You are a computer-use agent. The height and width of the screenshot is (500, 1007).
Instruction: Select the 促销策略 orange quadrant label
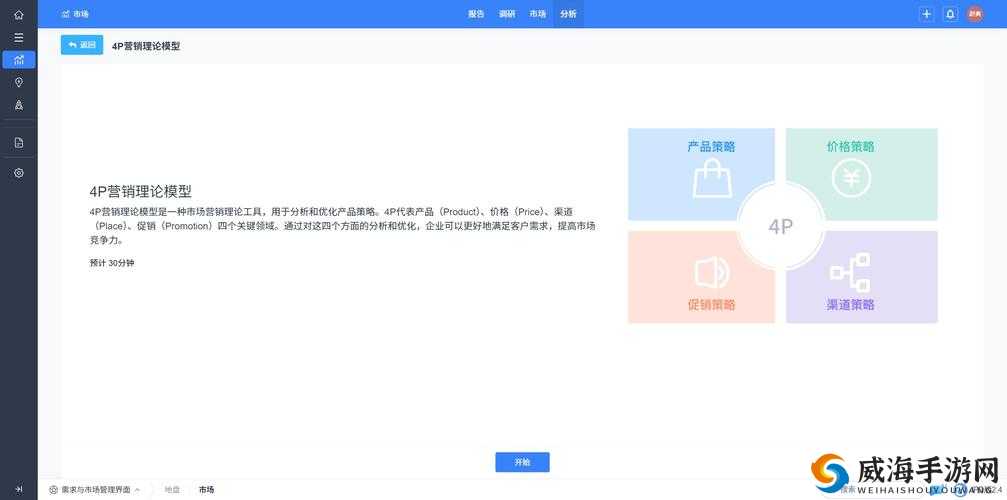[x=712, y=304]
